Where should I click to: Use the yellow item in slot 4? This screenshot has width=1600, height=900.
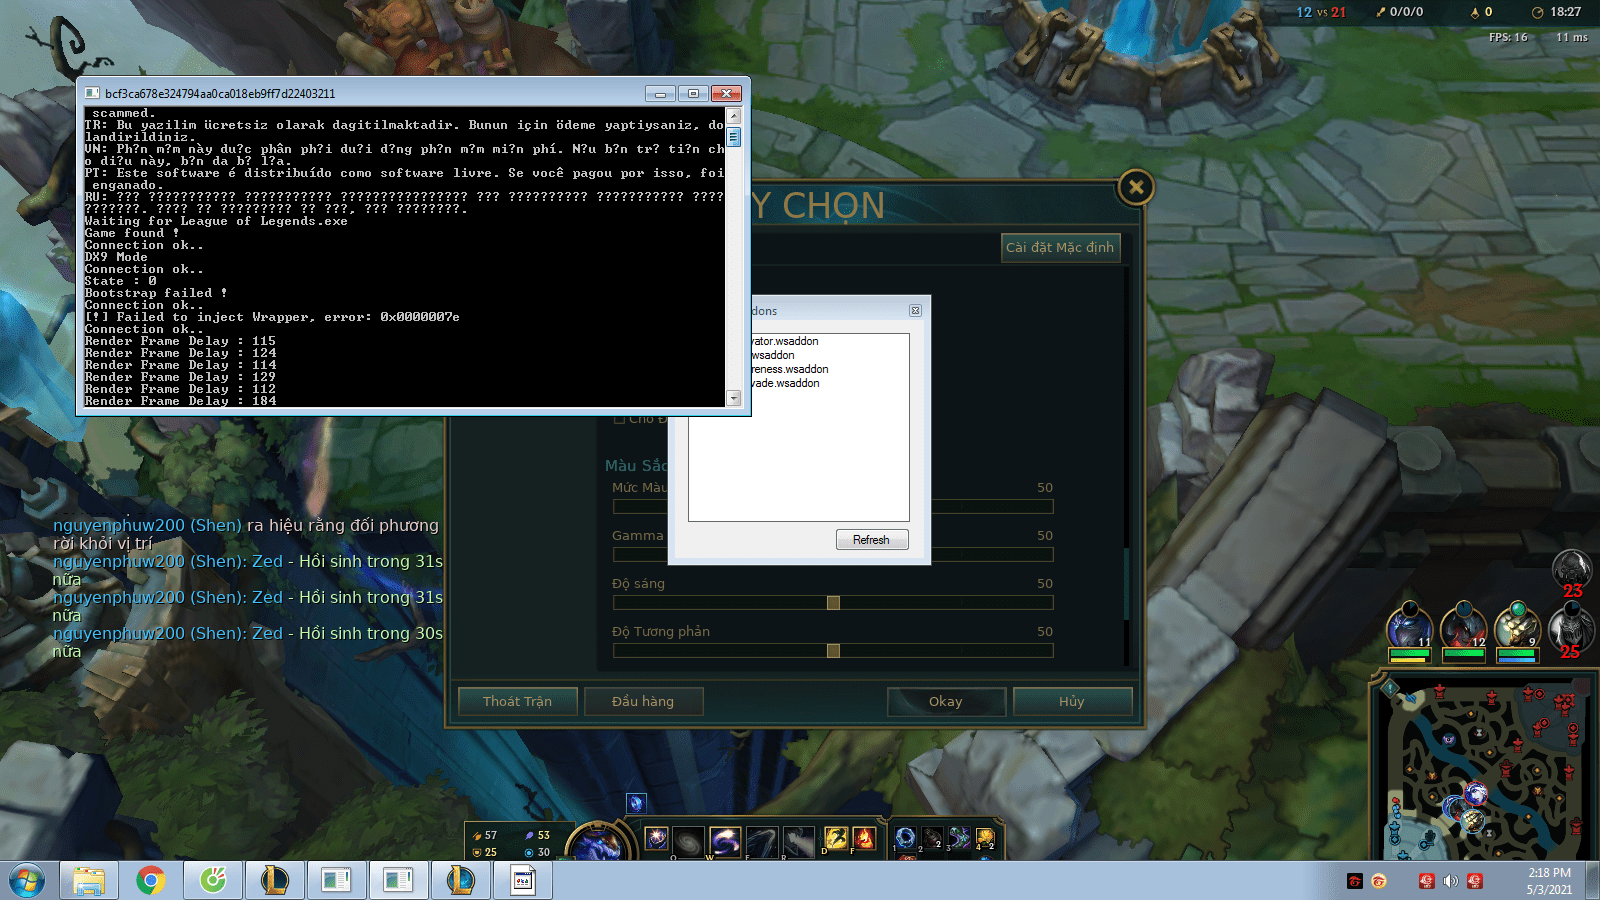985,838
